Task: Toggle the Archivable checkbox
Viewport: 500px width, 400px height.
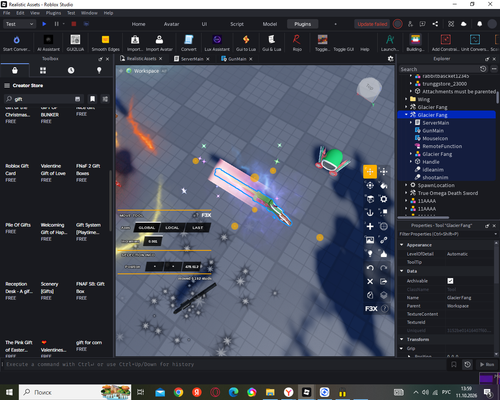Action: (450, 281)
